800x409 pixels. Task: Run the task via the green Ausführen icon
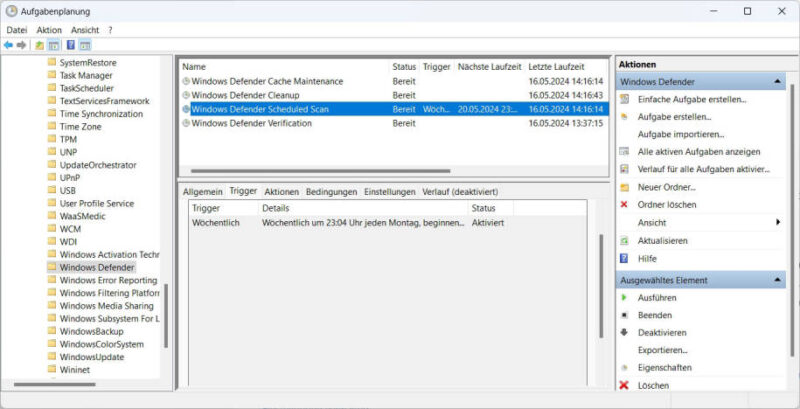pyautogui.click(x=625, y=297)
